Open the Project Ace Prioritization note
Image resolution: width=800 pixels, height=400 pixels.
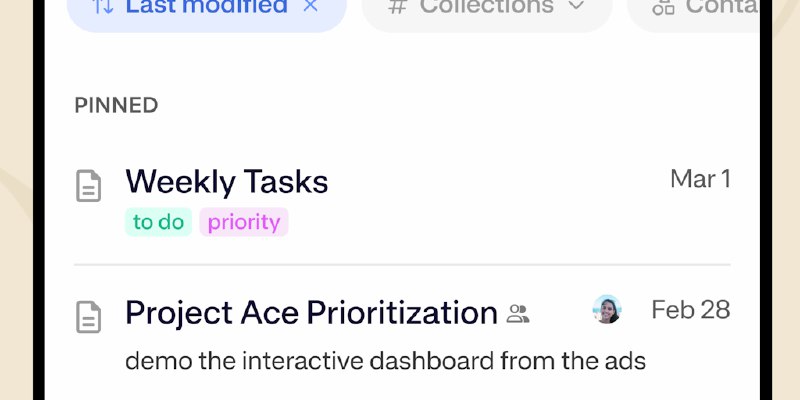pos(311,313)
